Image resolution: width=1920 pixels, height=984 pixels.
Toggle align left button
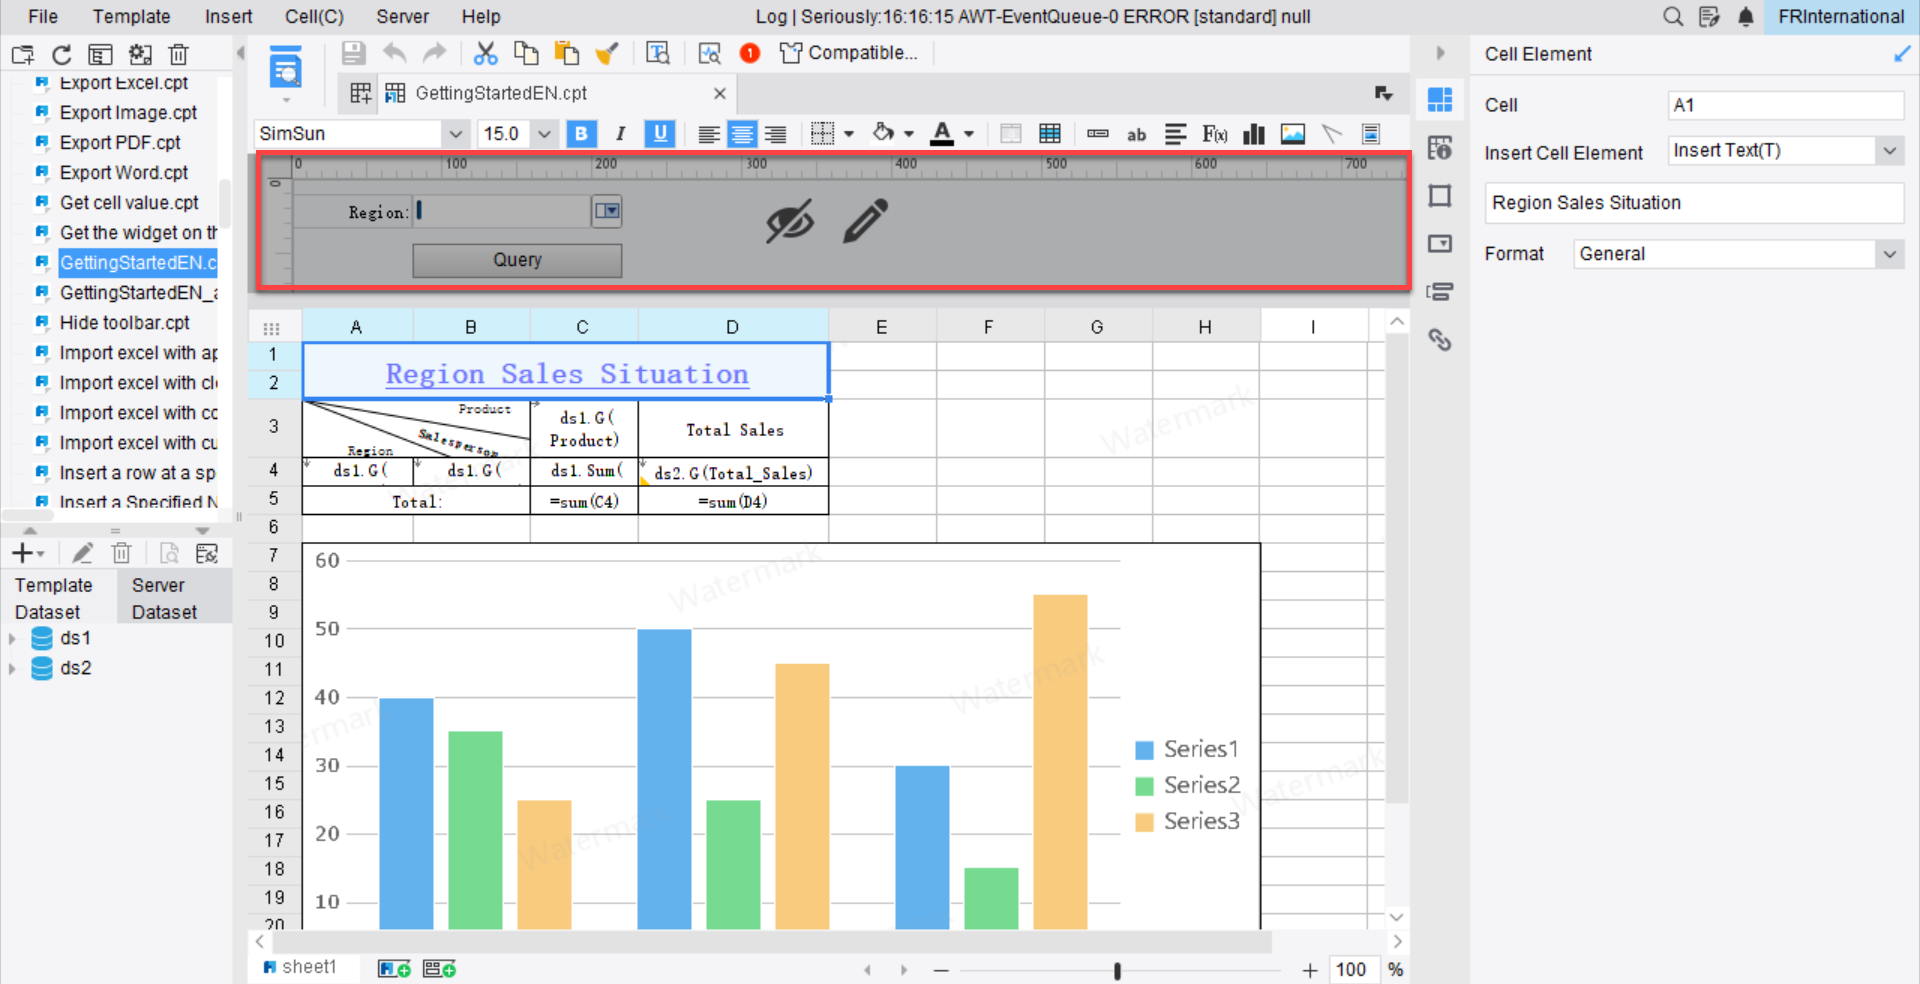click(709, 134)
